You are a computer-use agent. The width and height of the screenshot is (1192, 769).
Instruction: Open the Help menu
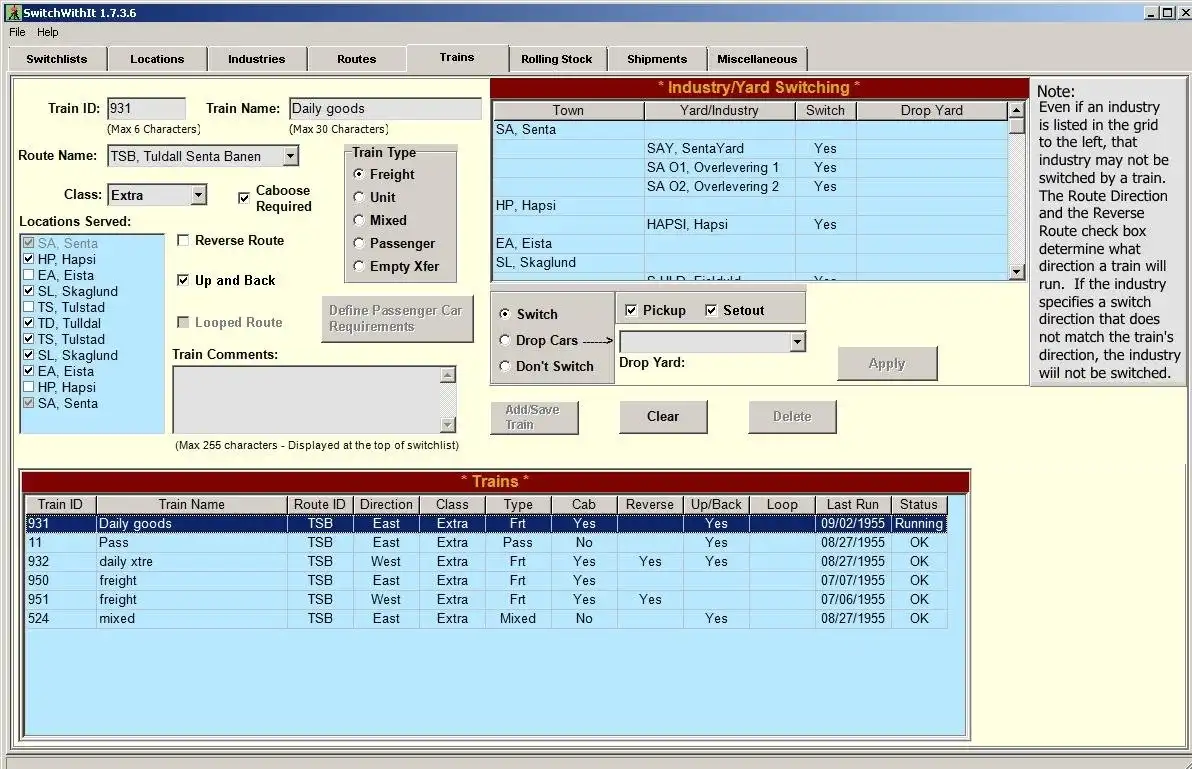(47, 31)
